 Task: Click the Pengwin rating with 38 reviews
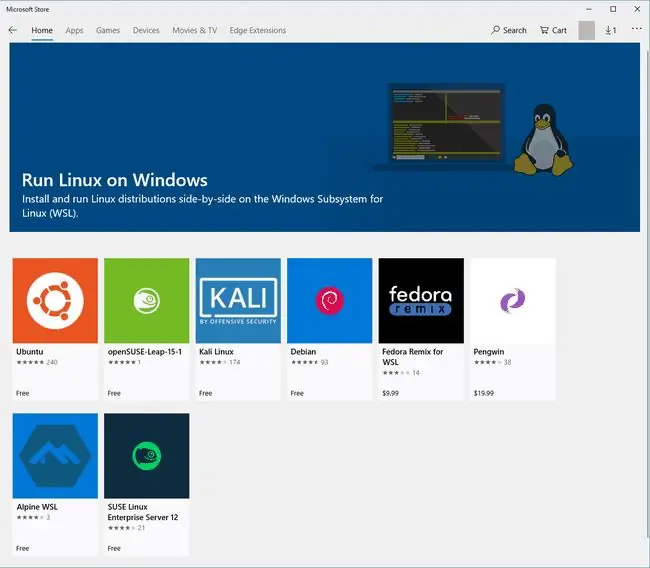pos(492,362)
